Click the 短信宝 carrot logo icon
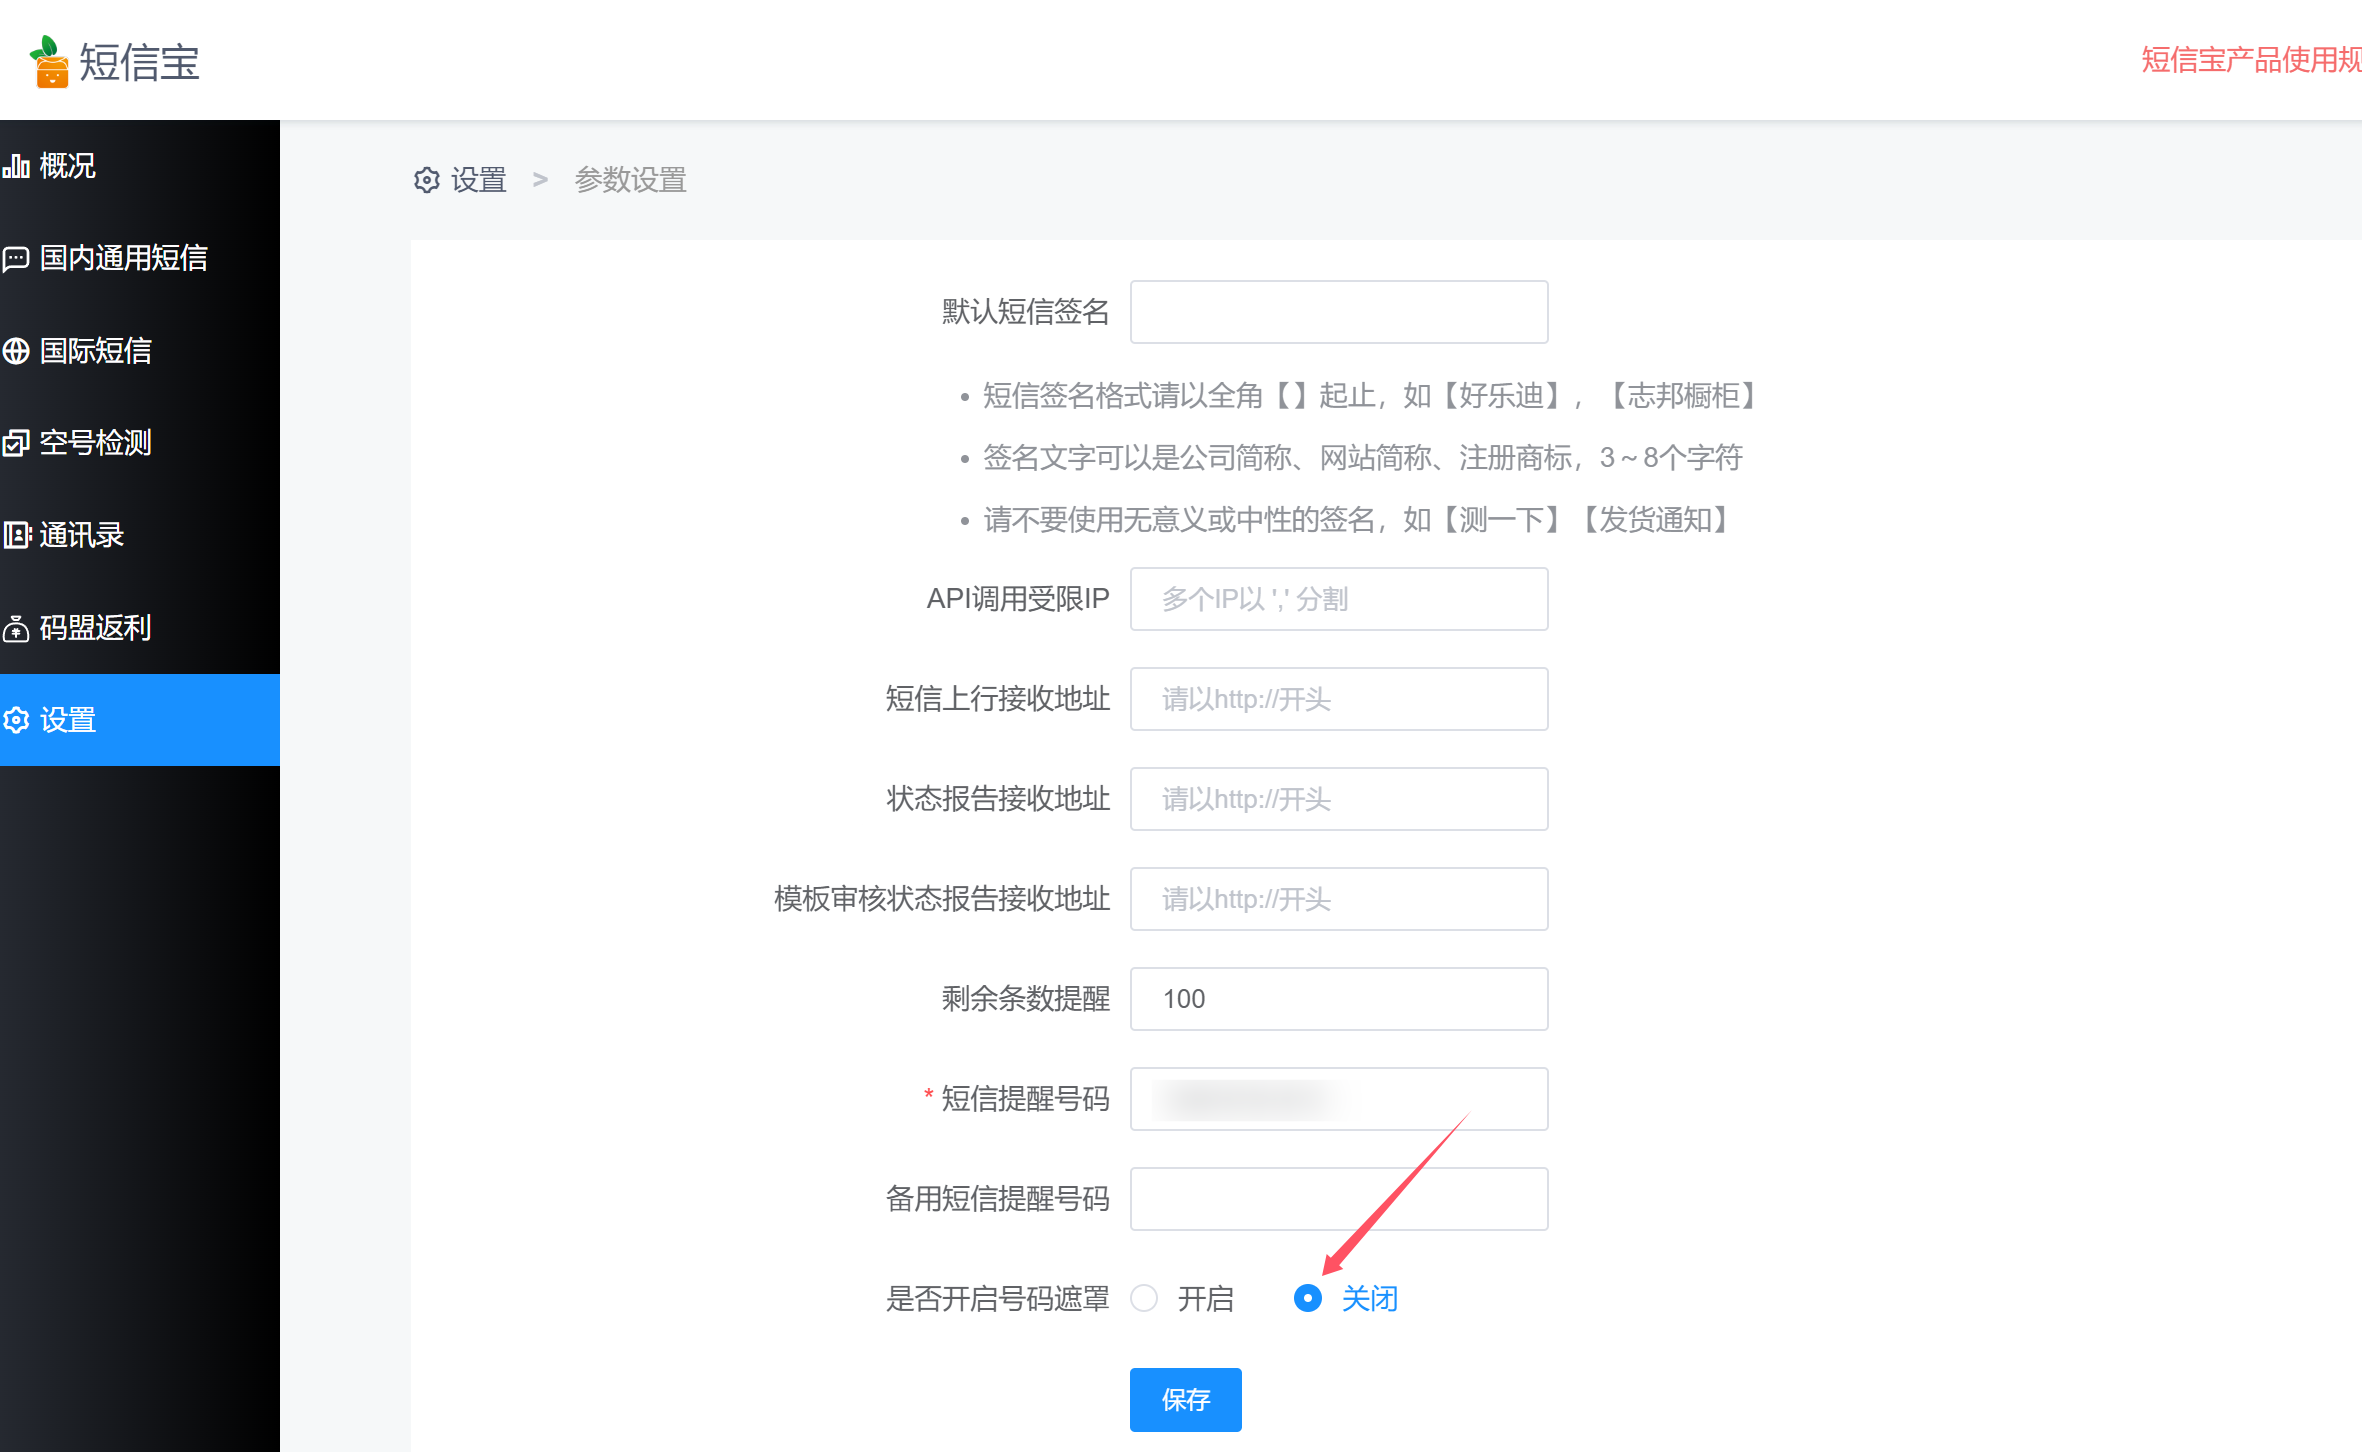The width and height of the screenshot is (2362, 1452). click(49, 62)
